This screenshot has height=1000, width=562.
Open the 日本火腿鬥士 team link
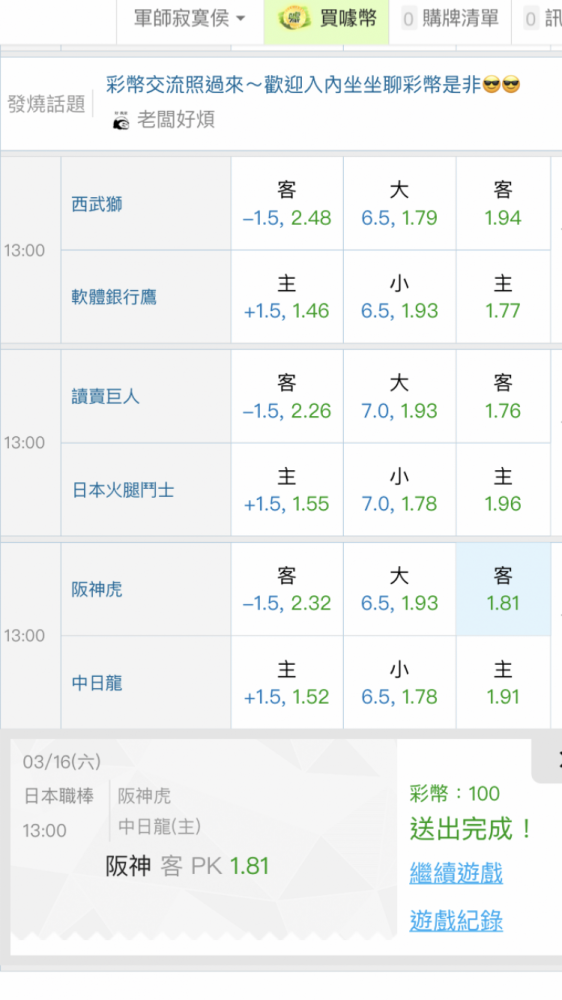123,490
